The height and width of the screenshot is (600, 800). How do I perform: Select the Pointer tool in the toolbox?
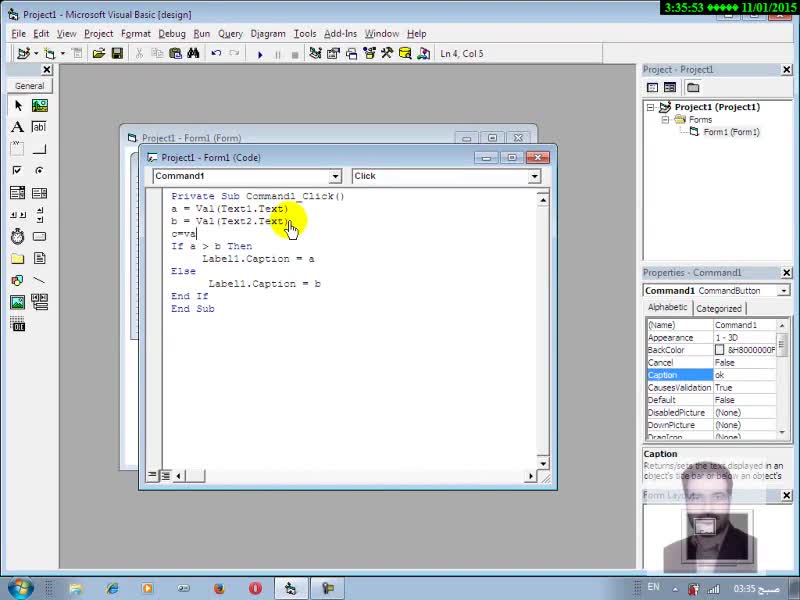click(x=18, y=106)
